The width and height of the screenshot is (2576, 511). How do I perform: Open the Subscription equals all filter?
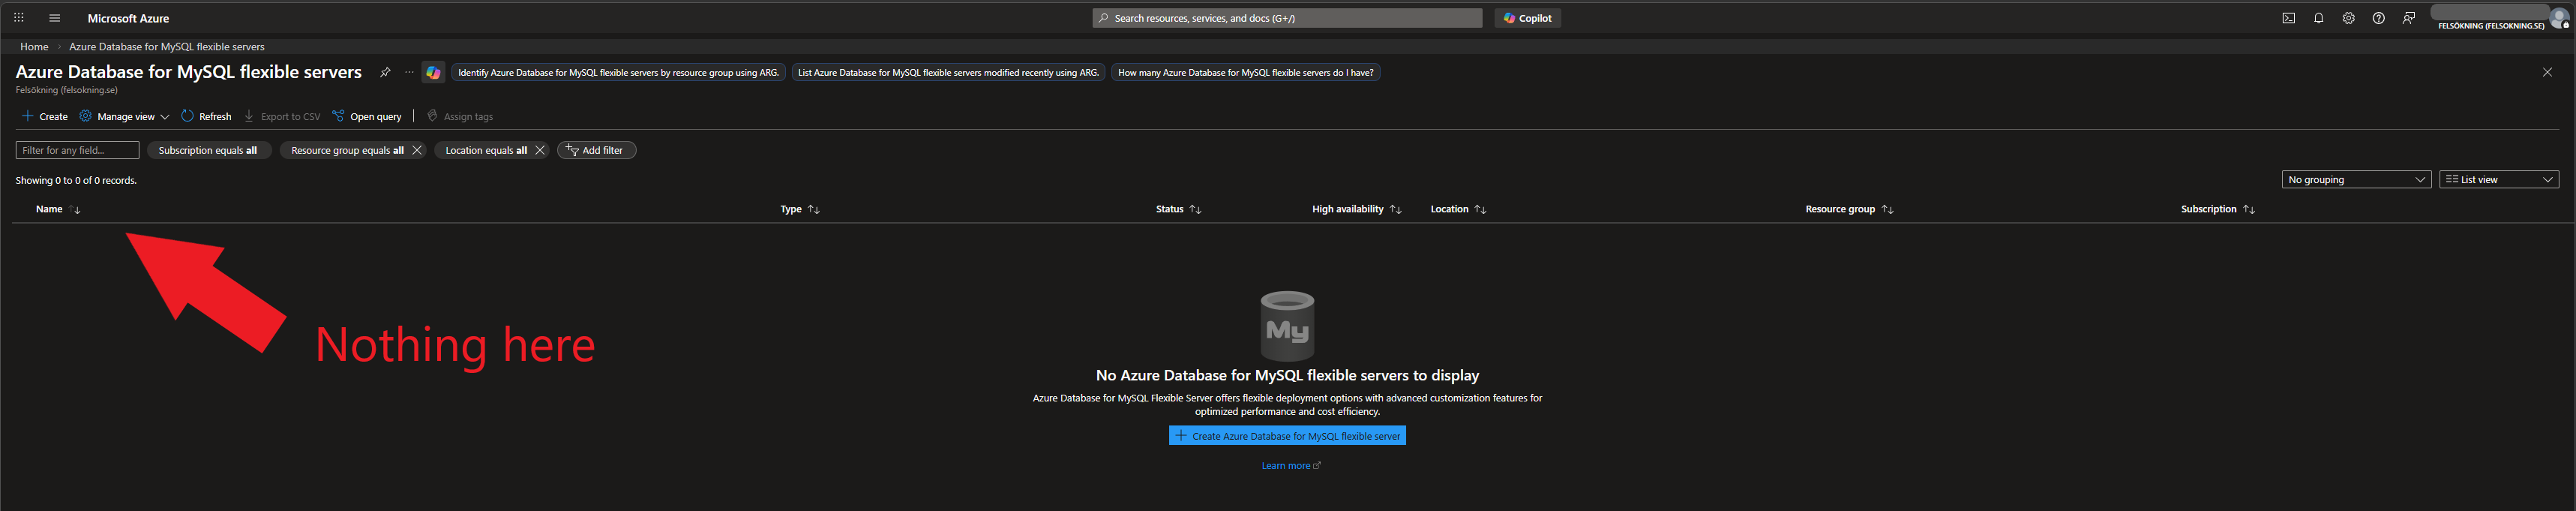coord(208,150)
